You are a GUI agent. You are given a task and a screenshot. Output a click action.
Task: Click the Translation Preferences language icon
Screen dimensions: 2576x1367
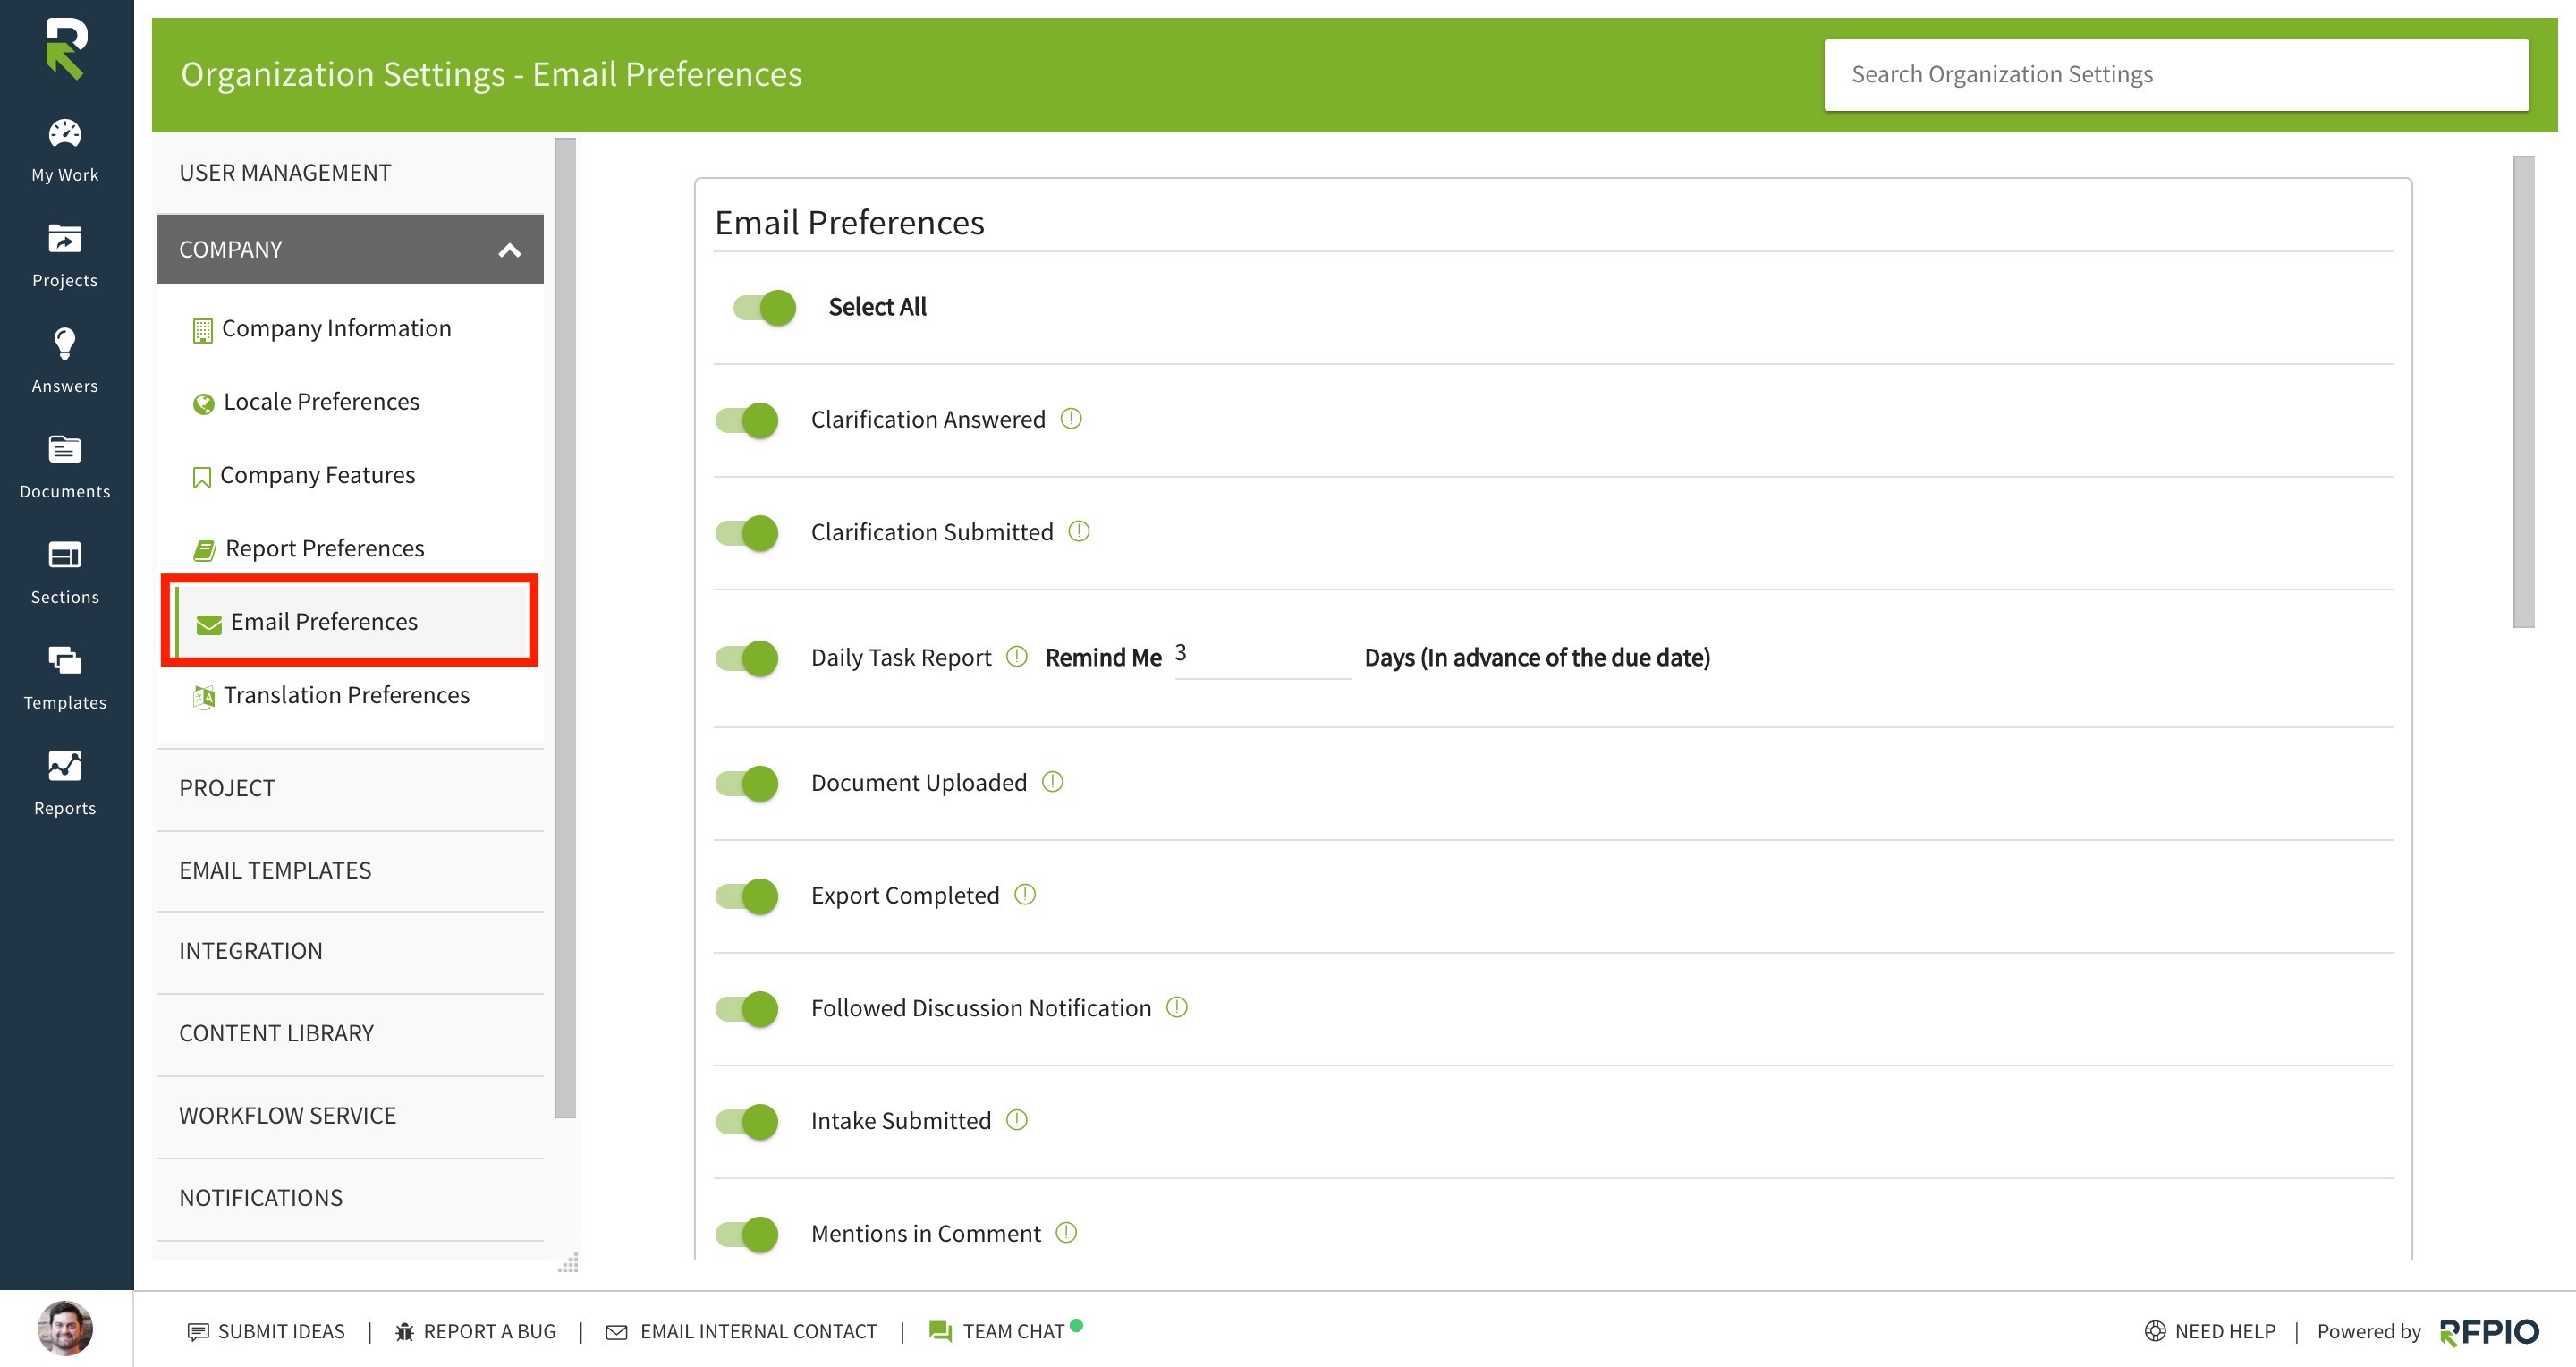[204, 697]
